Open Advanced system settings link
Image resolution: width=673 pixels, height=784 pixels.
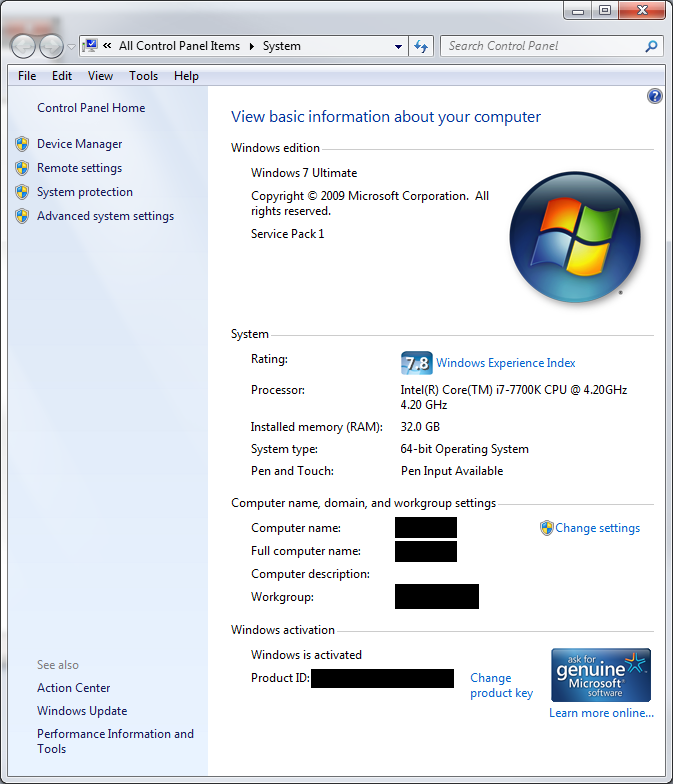106,216
